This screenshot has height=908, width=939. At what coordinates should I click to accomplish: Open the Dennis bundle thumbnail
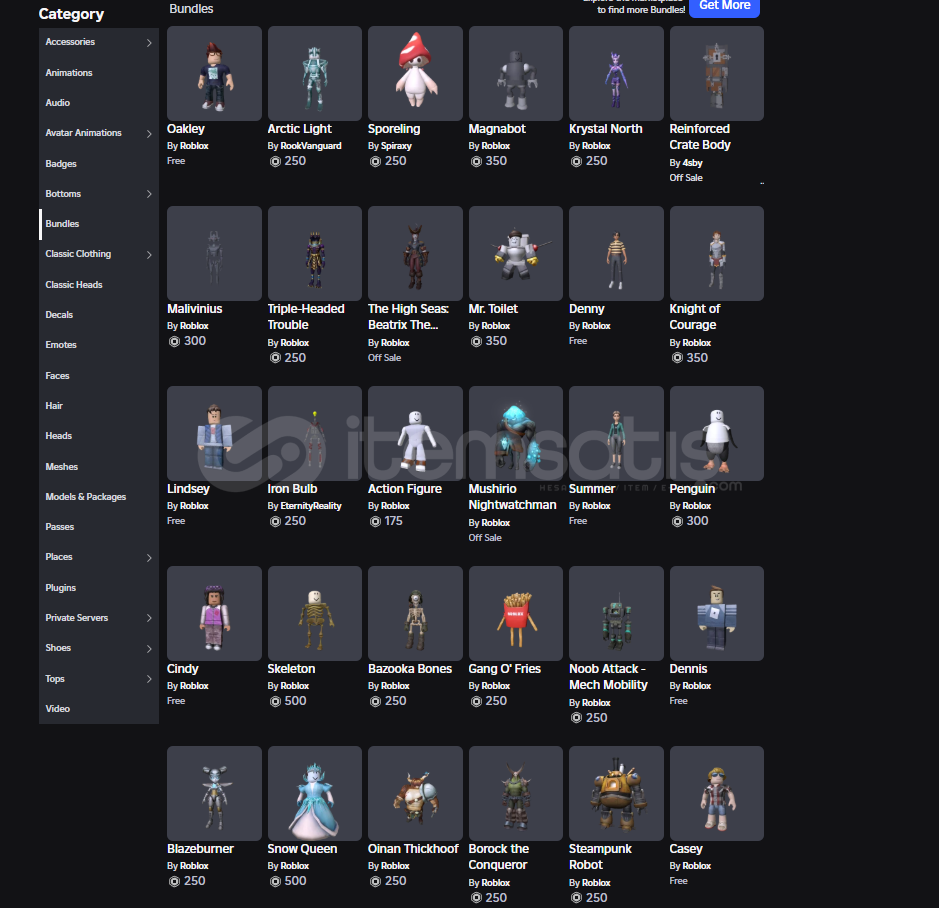coord(717,613)
